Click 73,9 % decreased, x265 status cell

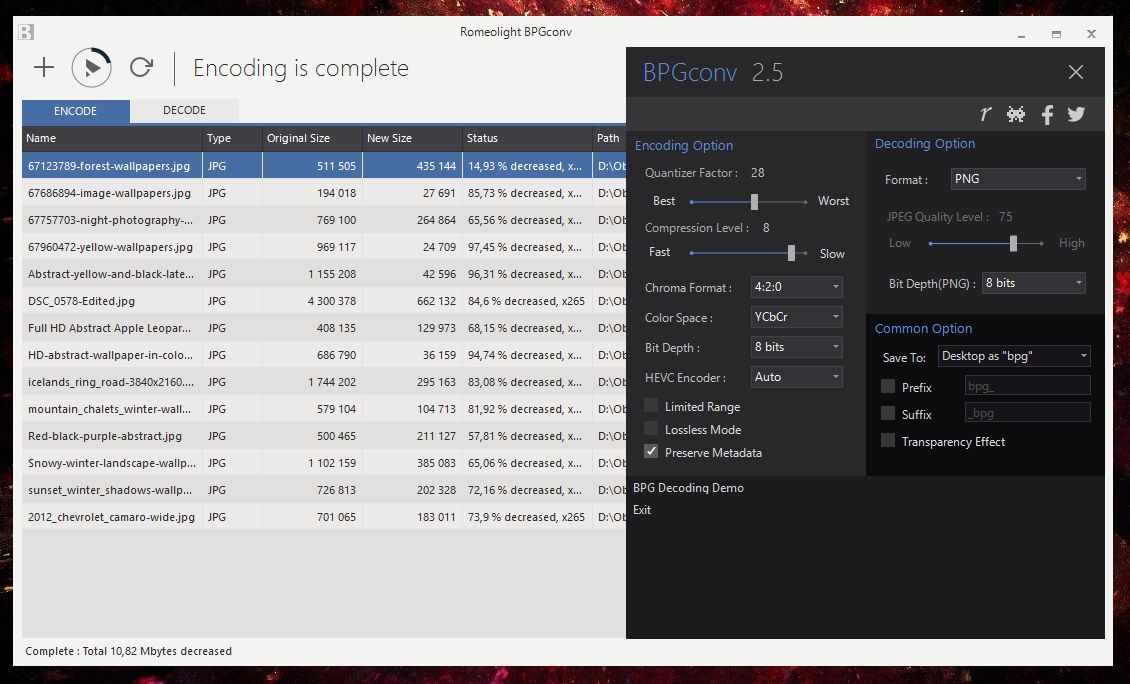click(528, 518)
